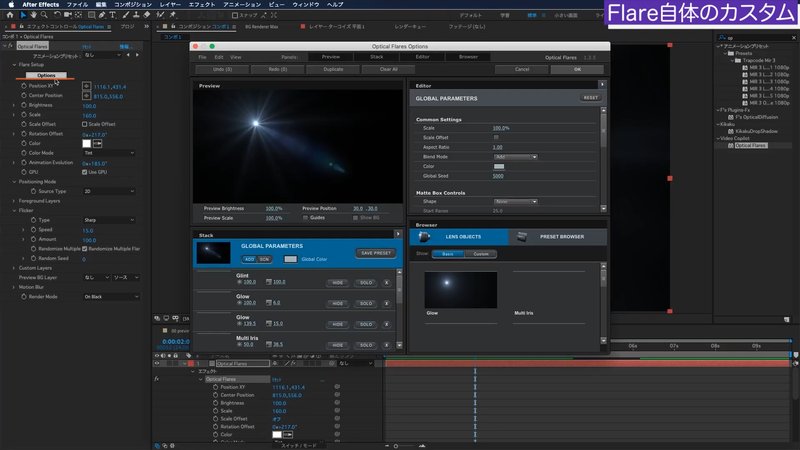Click the Duplicate button
The width and height of the screenshot is (800, 450).
[x=333, y=69]
